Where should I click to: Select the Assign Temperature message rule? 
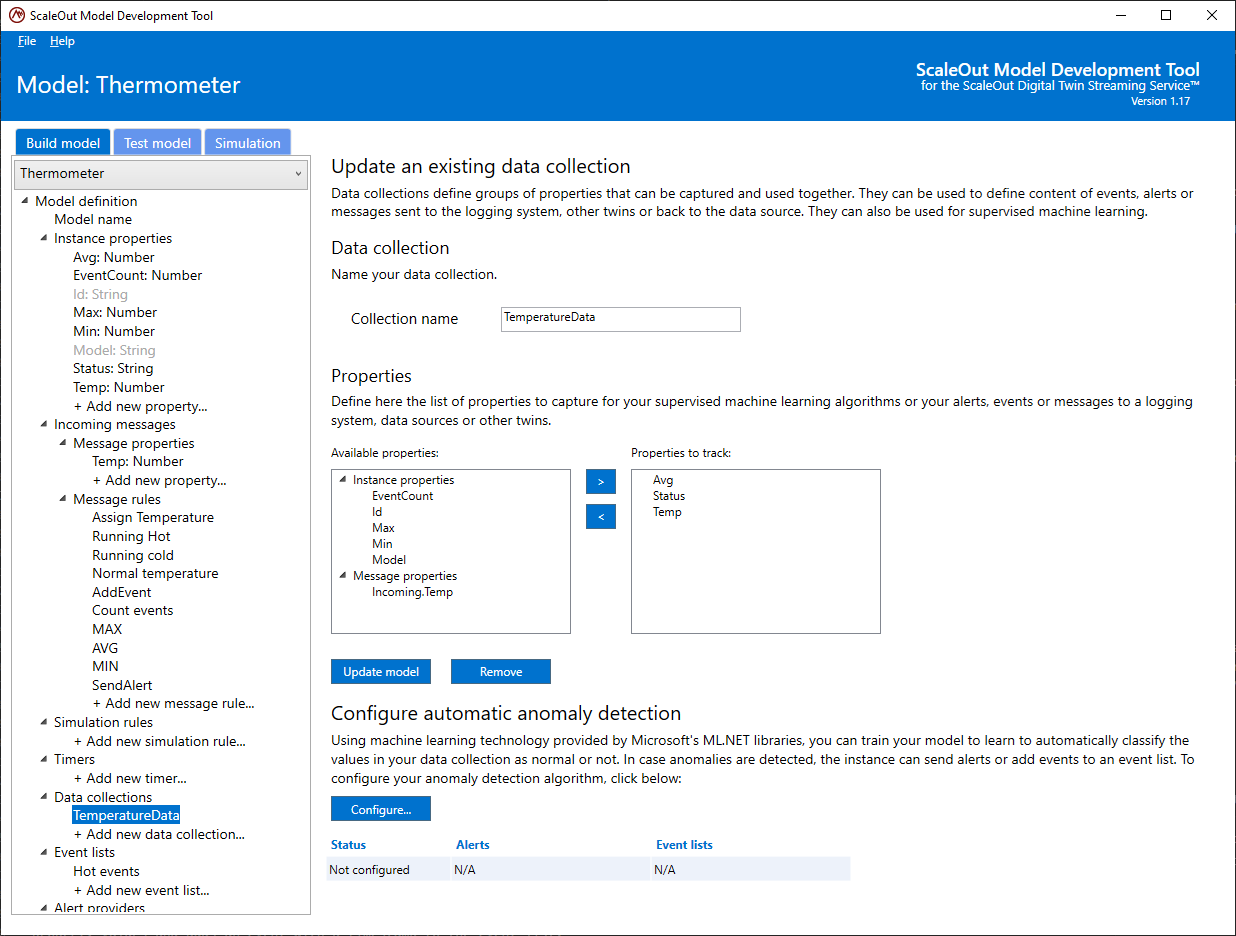(153, 517)
